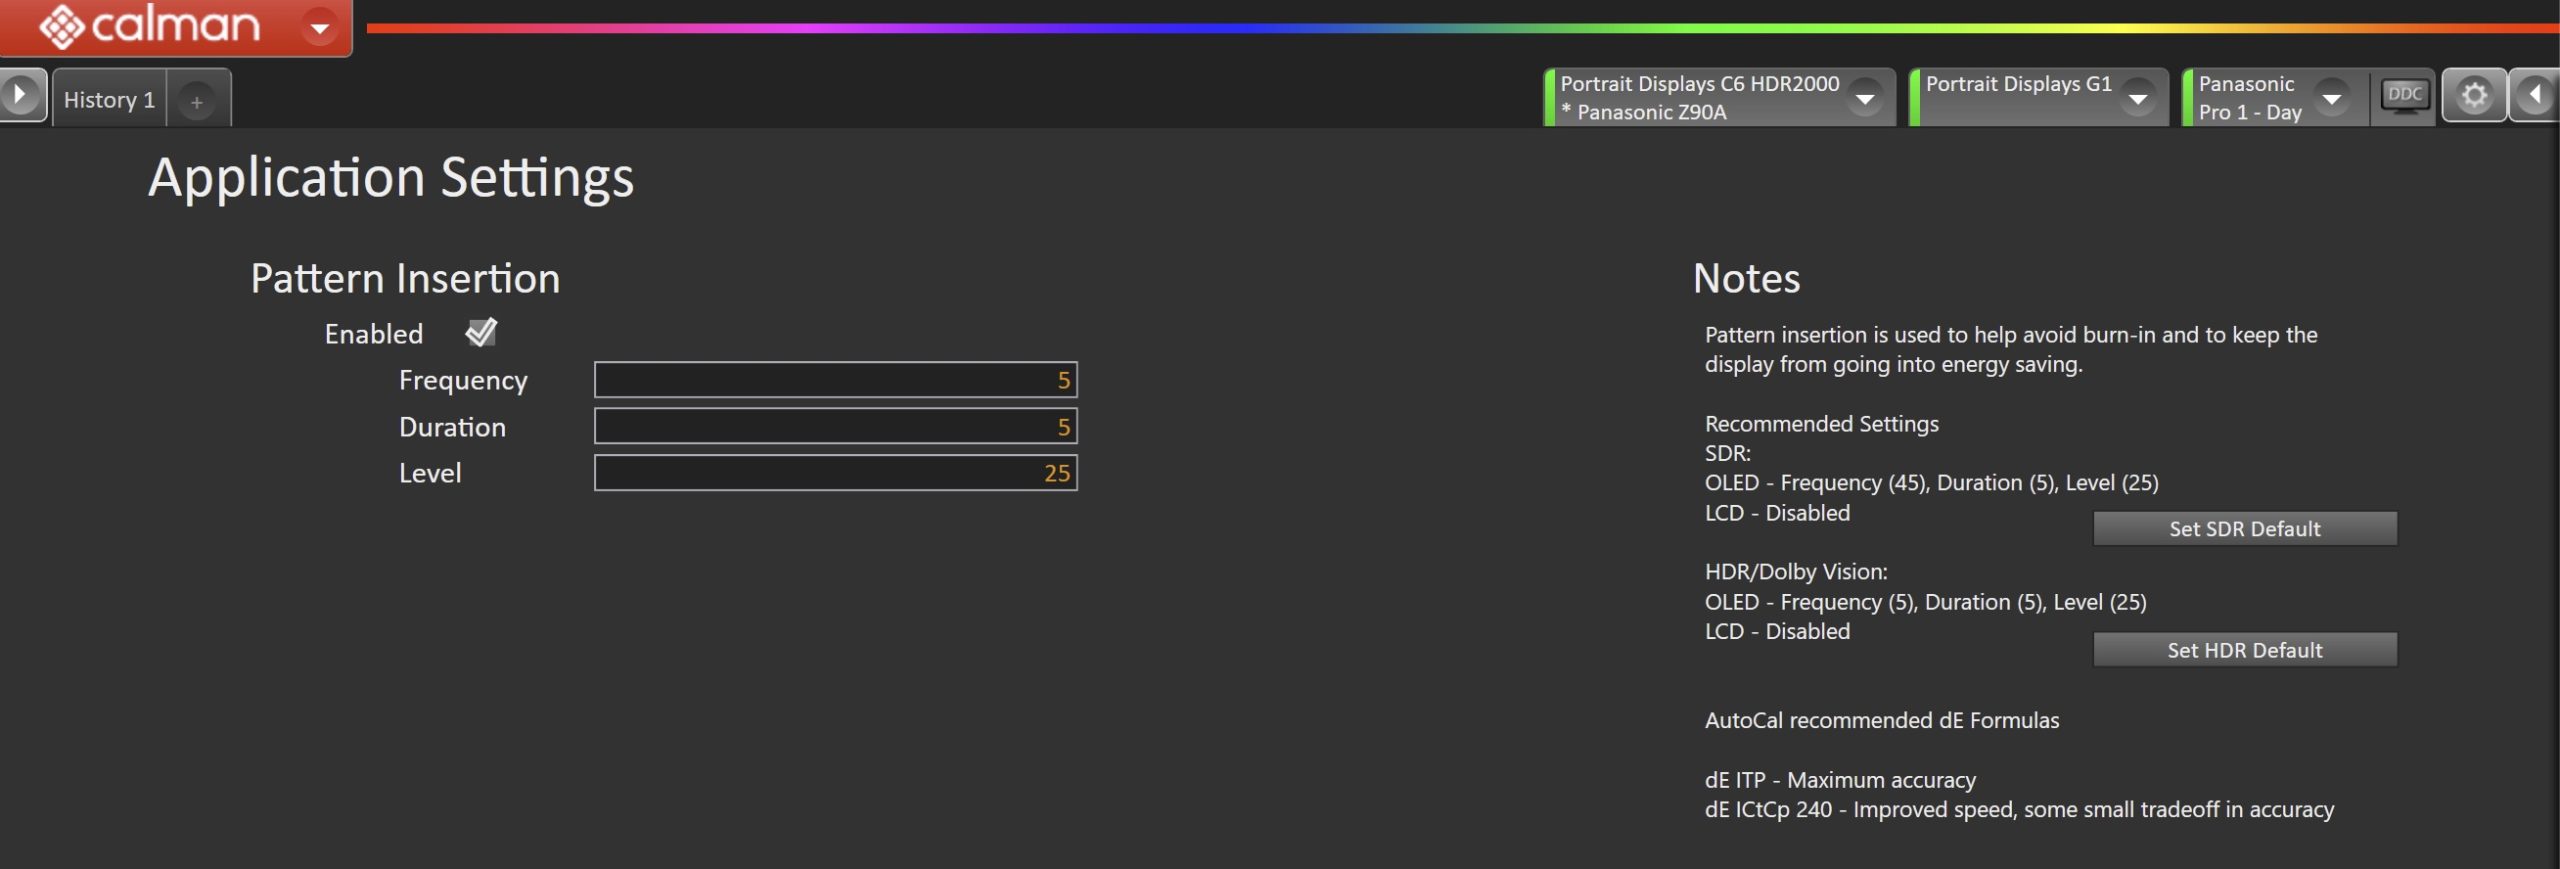Click the Application Settings heading
The image size is (2560, 869).
(x=391, y=178)
